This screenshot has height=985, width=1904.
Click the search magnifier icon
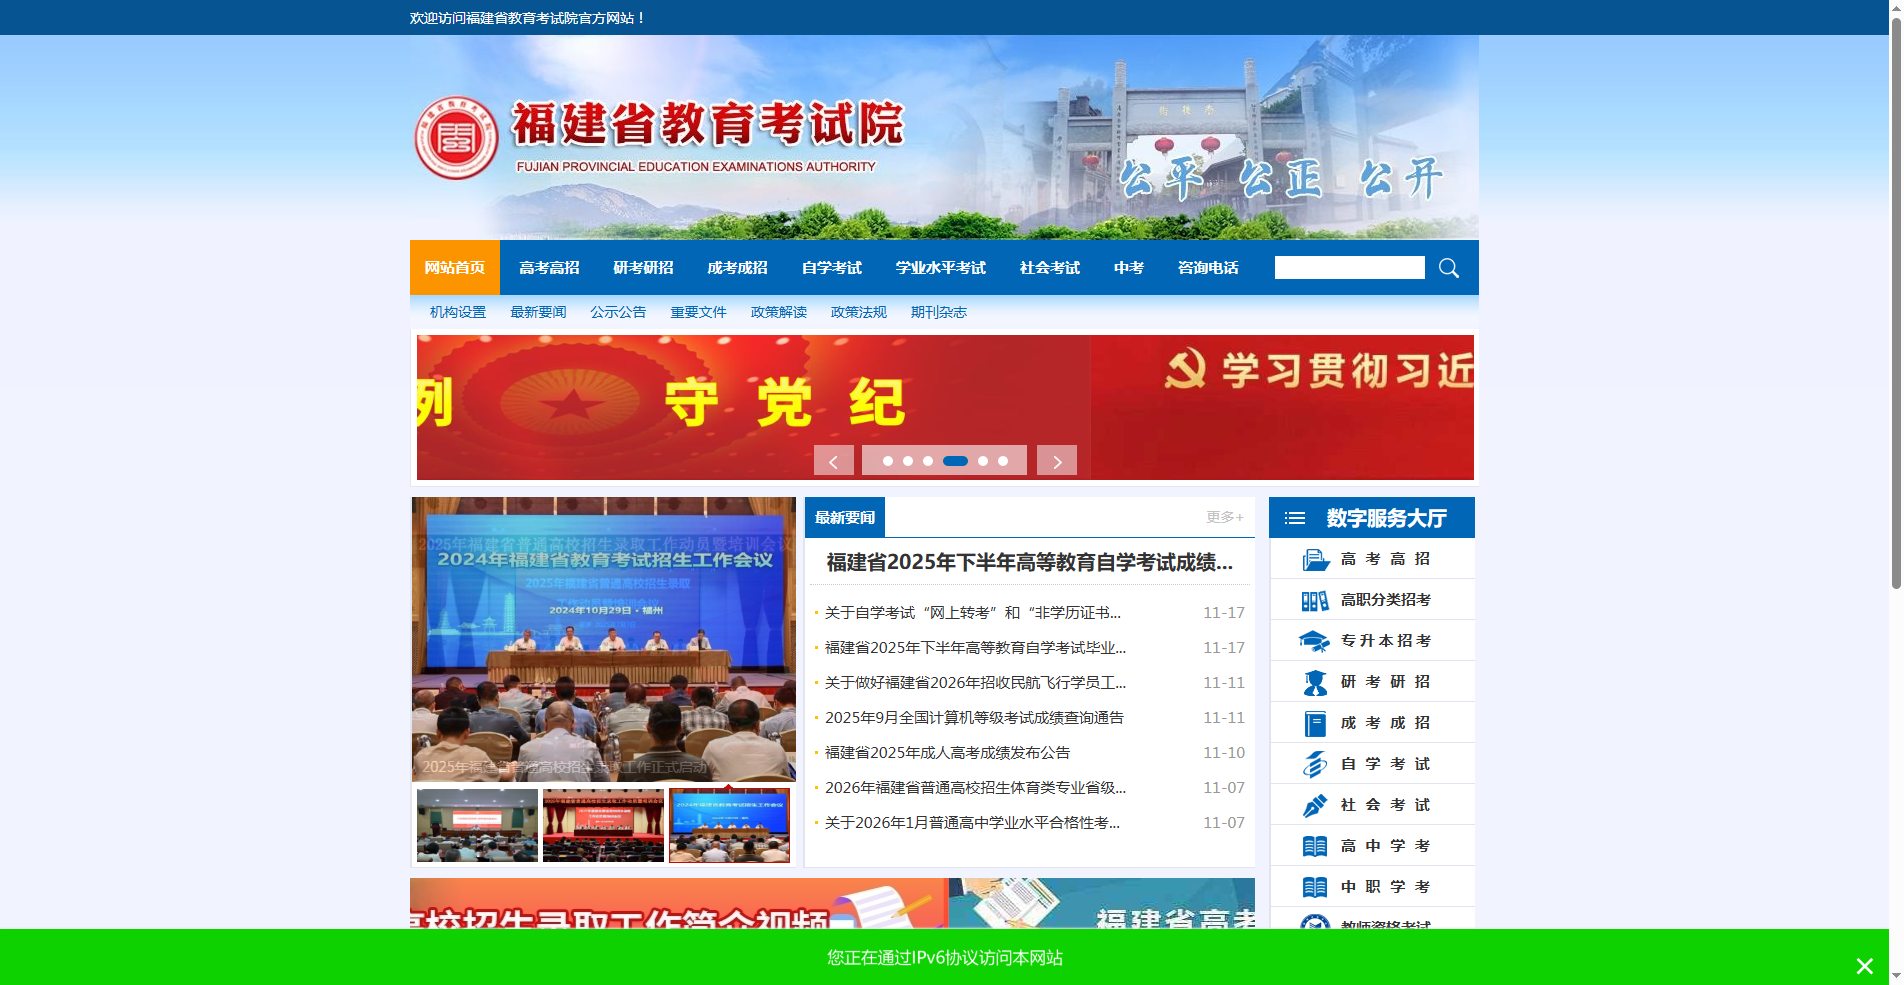1447,267
